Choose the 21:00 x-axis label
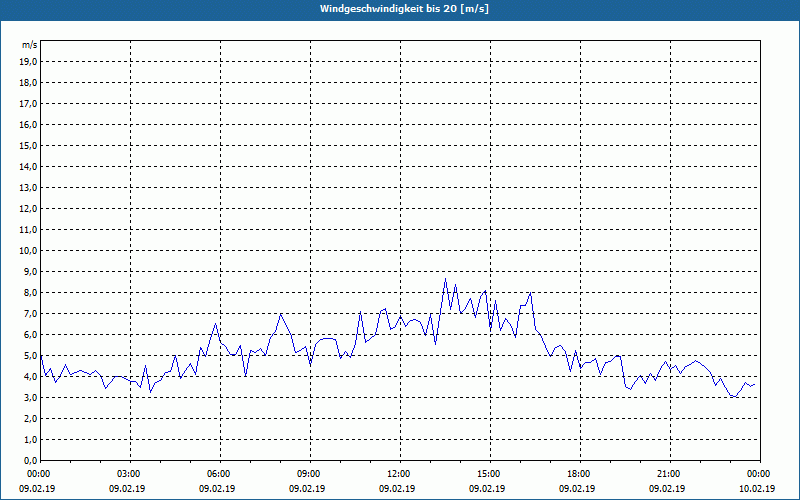 (x=670, y=474)
